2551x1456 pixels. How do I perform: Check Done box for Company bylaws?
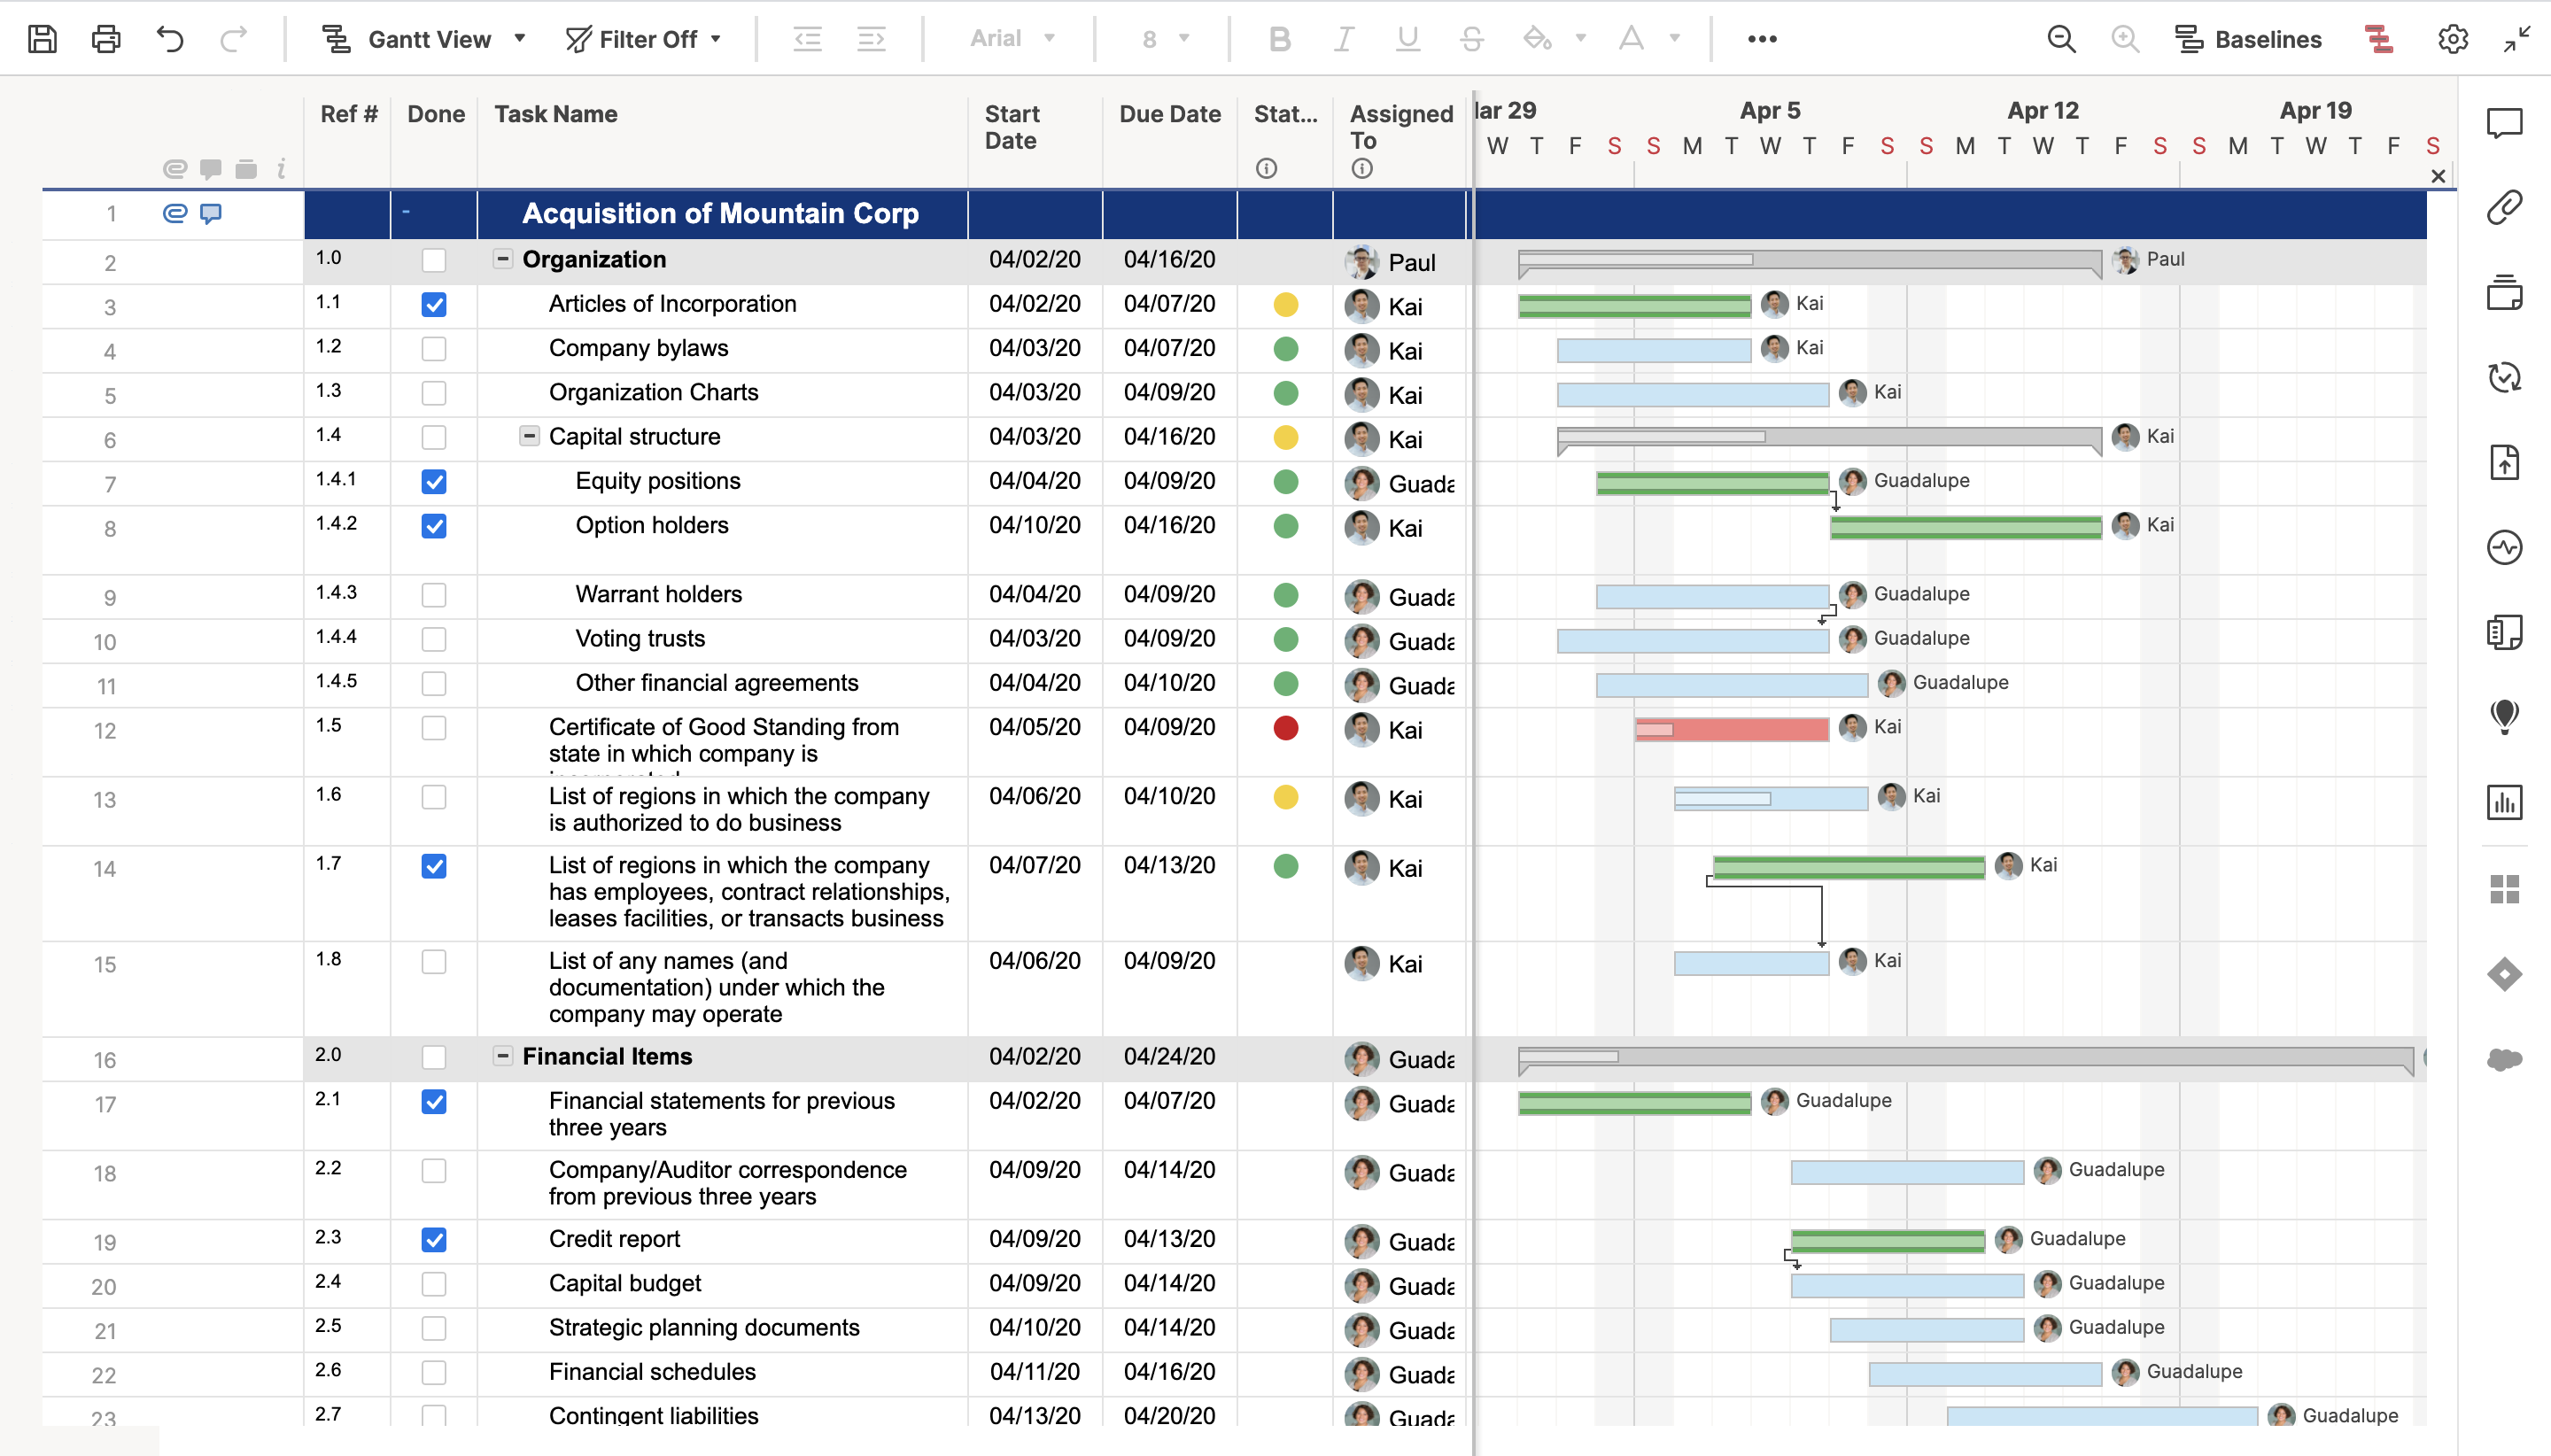pyautogui.click(x=433, y=349)
